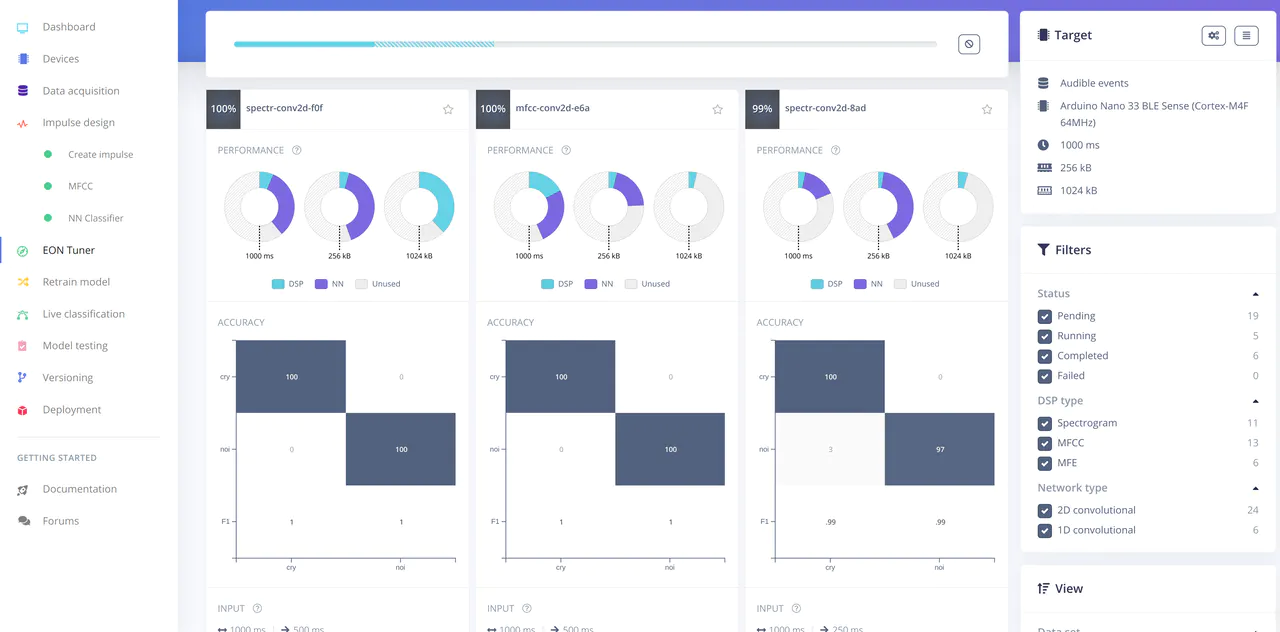
Task: Uncheck the MFCC DSP filter
Action: click(1045, 443)
